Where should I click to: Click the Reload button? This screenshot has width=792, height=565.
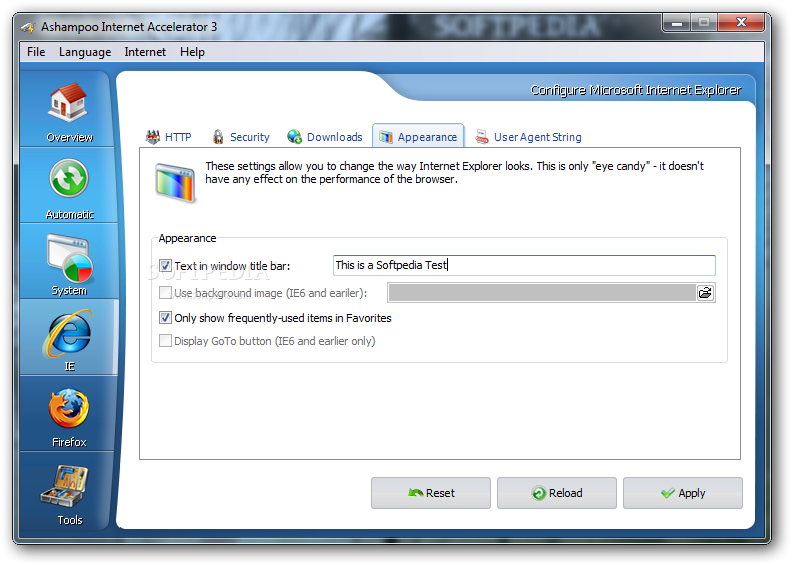click(x=557, y=493)
